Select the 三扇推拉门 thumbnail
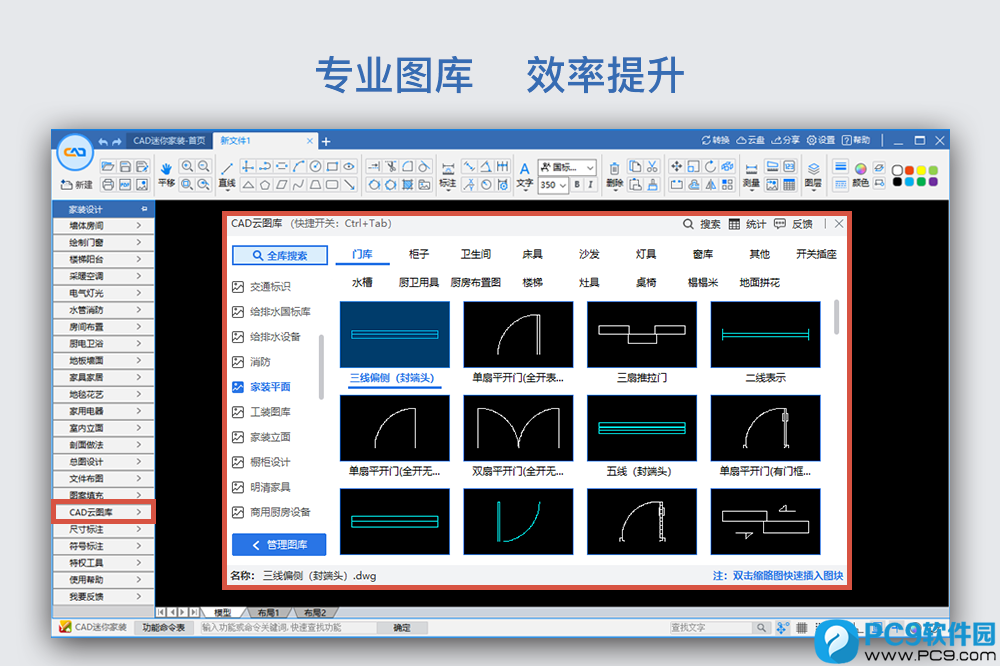This screenshot has width=1000, height=666. point(642,335)
